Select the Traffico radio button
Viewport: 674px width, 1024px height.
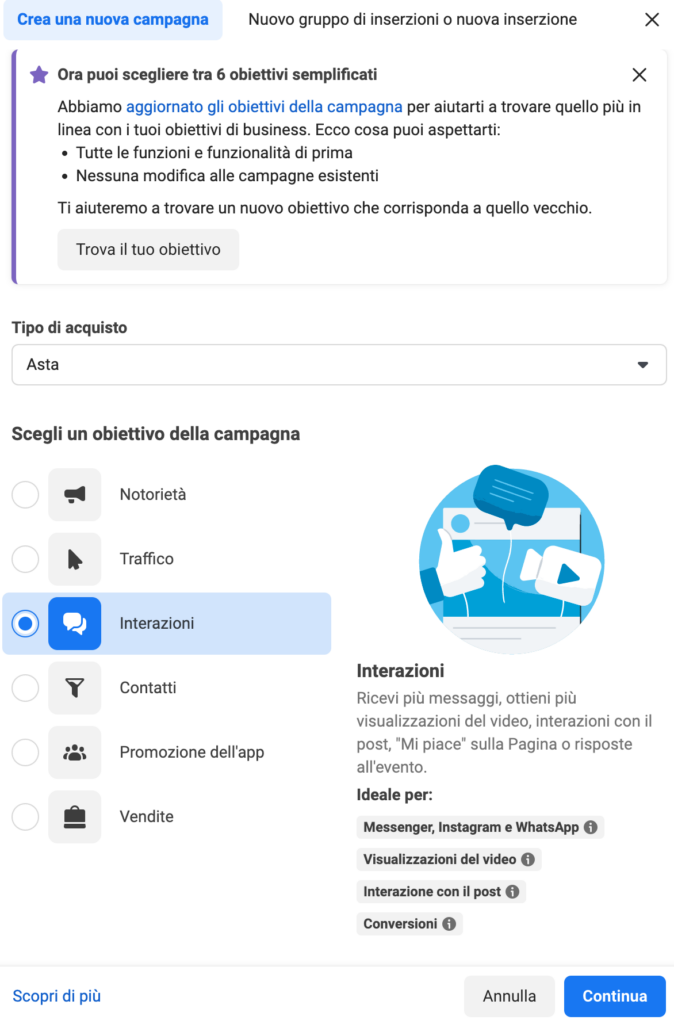25,559
